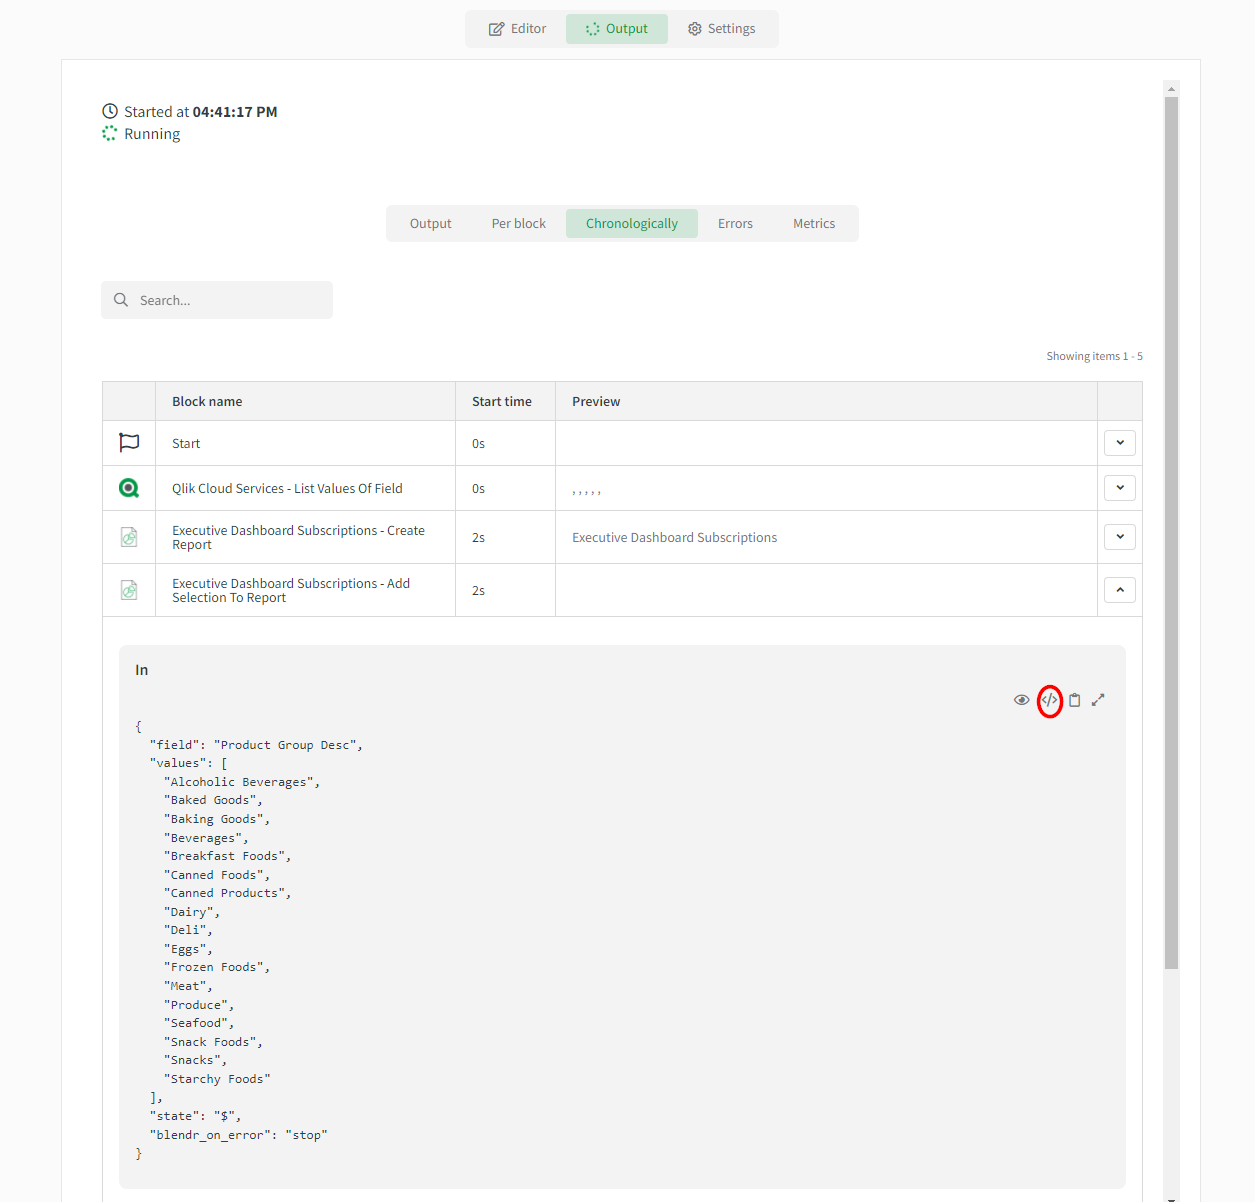Viewport: 1255px width, 1202px height.
Task: Click the search magnifier icon
Action: coord(121,300)
